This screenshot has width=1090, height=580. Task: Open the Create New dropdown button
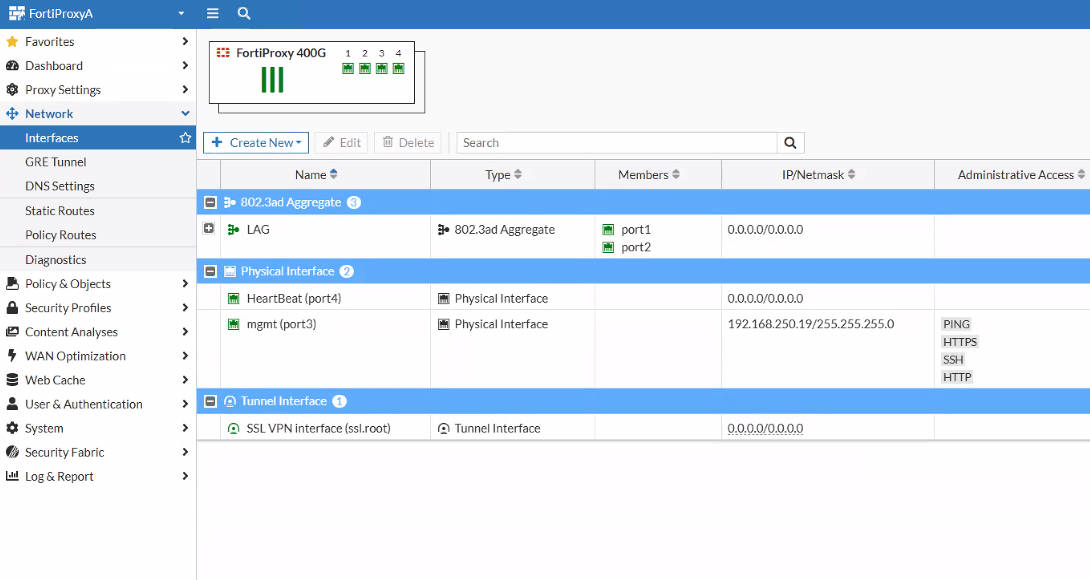[256, 143]
